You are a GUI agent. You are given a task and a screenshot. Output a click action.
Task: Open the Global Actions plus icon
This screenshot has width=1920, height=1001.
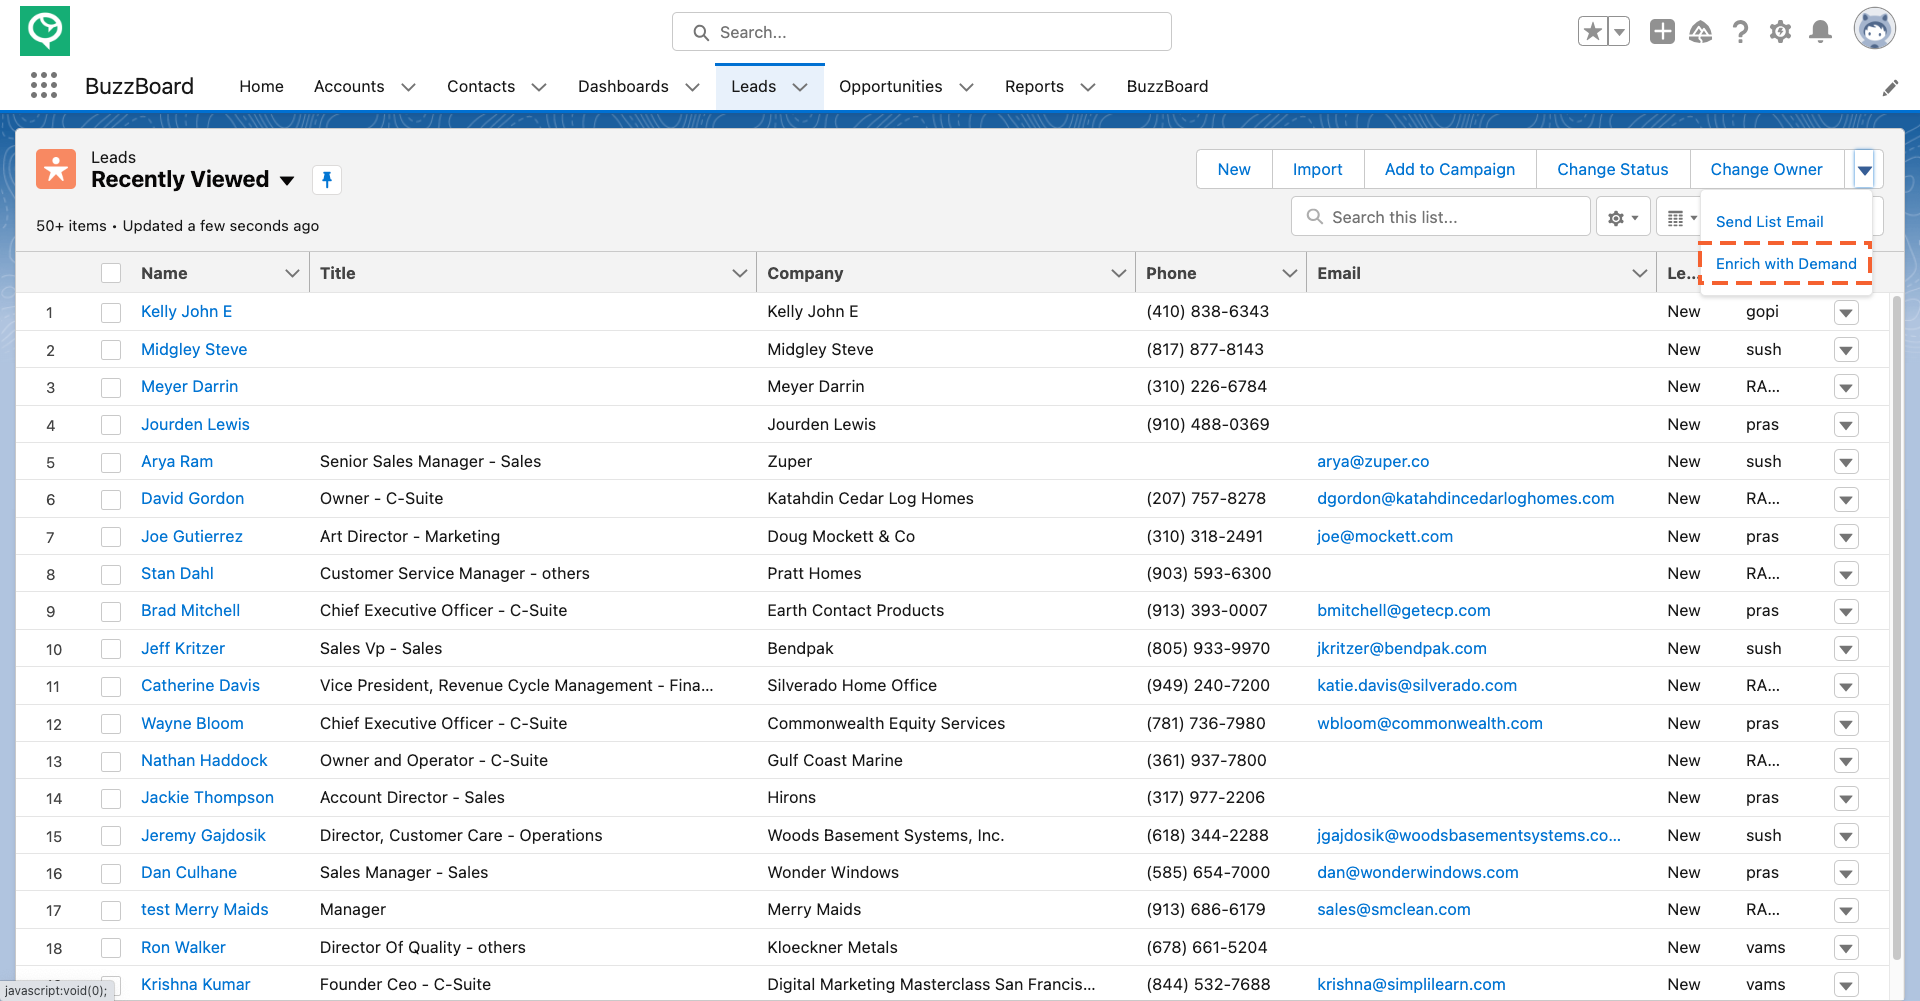coord(1662,32)
